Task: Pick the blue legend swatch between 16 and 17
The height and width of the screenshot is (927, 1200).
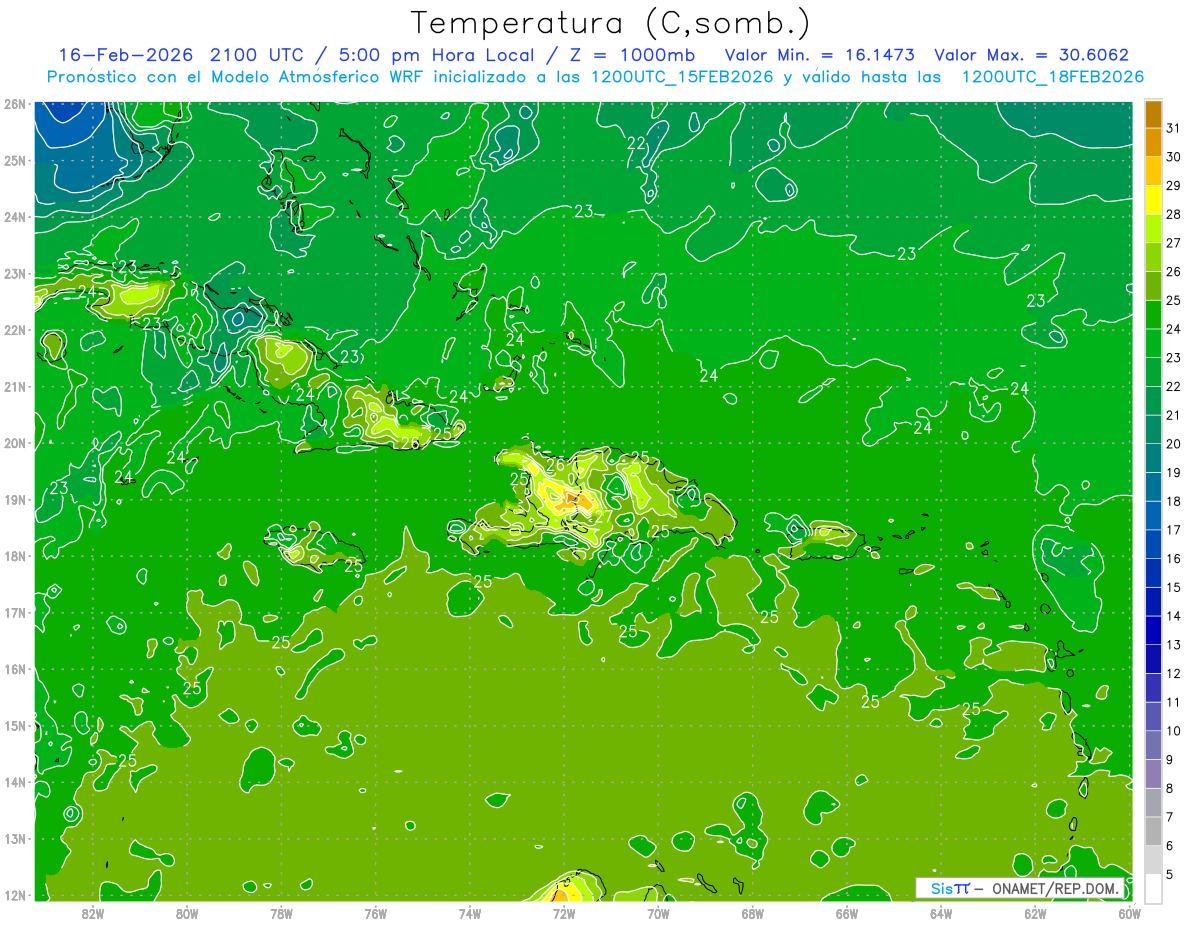Action: pos(1153,544)
